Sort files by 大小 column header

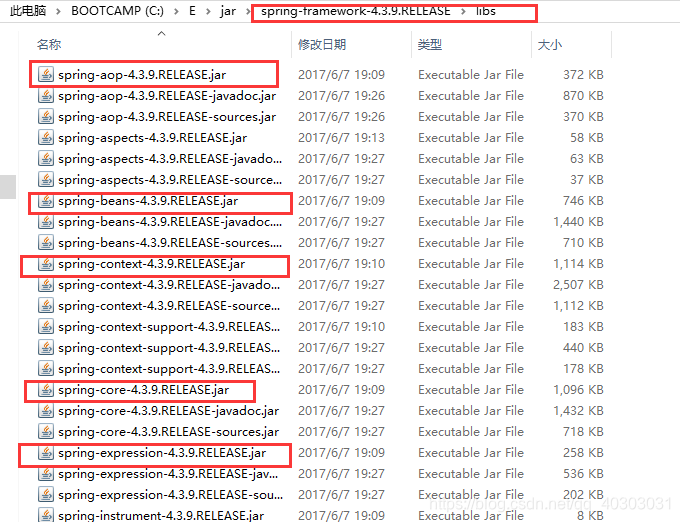coord(549,44)
